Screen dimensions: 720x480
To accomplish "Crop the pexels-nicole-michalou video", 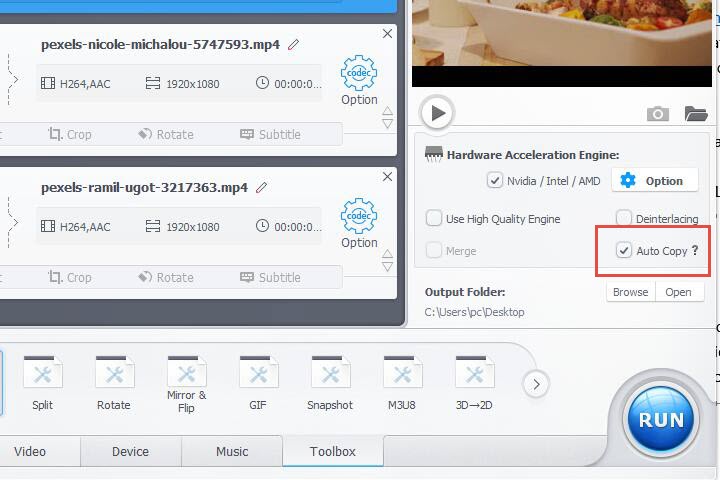I will [x=70, y=134].
